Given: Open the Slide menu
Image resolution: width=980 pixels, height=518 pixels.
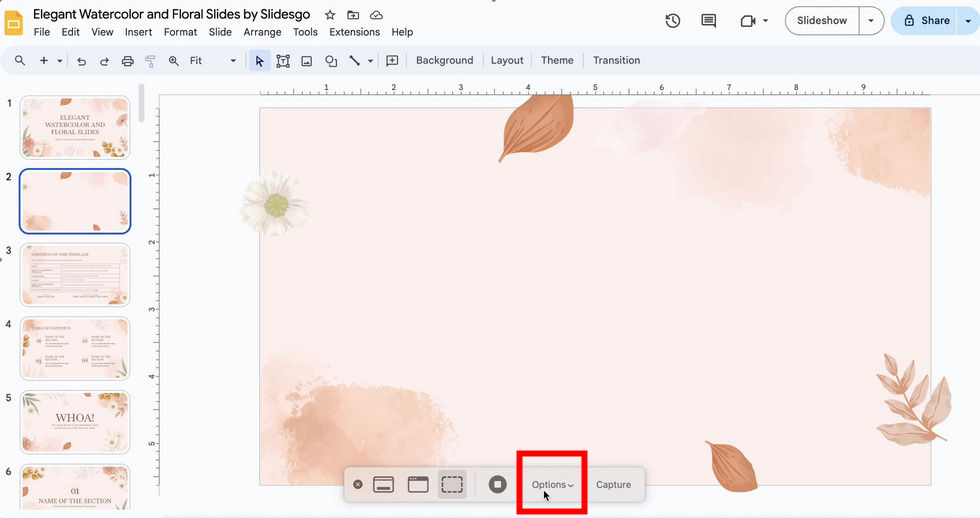Looking at the screenshot, I should pyautogui.click(x=220, y=32).
